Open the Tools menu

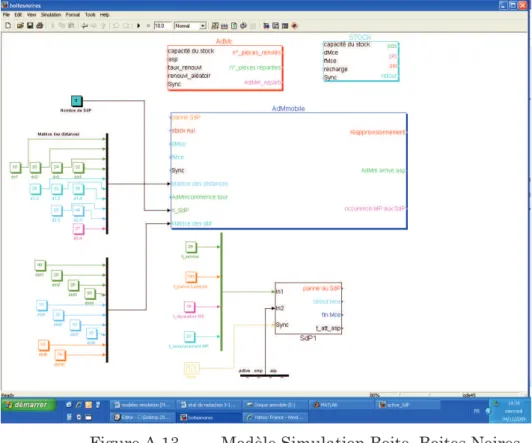tap(90, 15)
